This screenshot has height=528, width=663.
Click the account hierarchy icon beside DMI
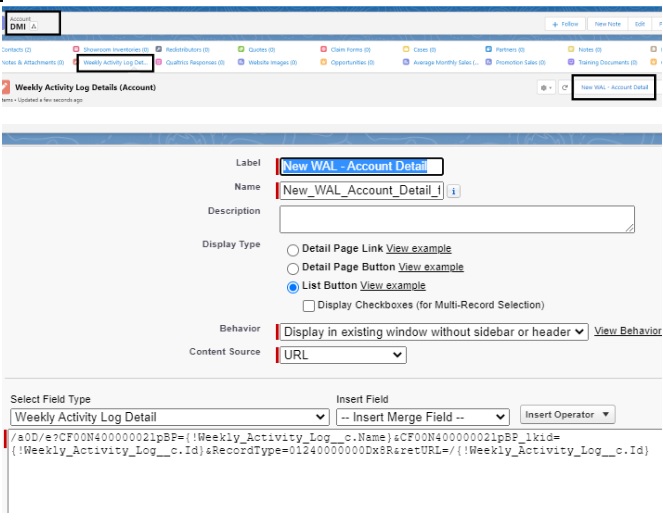coord(33,27)
